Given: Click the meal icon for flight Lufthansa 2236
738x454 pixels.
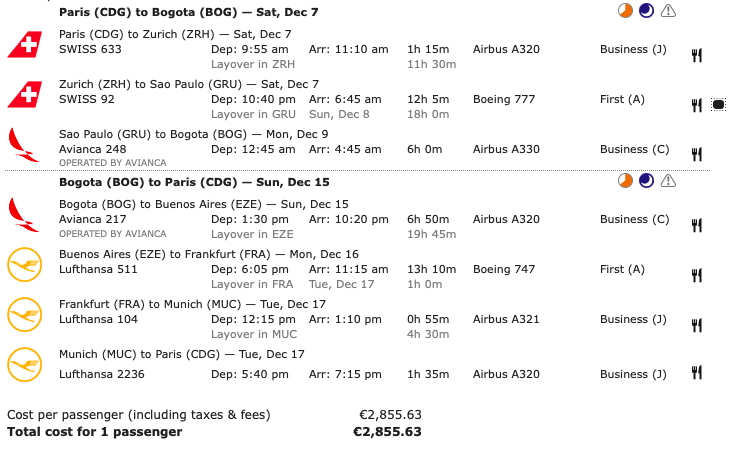Looking at the screenshot, I should 696,373.
